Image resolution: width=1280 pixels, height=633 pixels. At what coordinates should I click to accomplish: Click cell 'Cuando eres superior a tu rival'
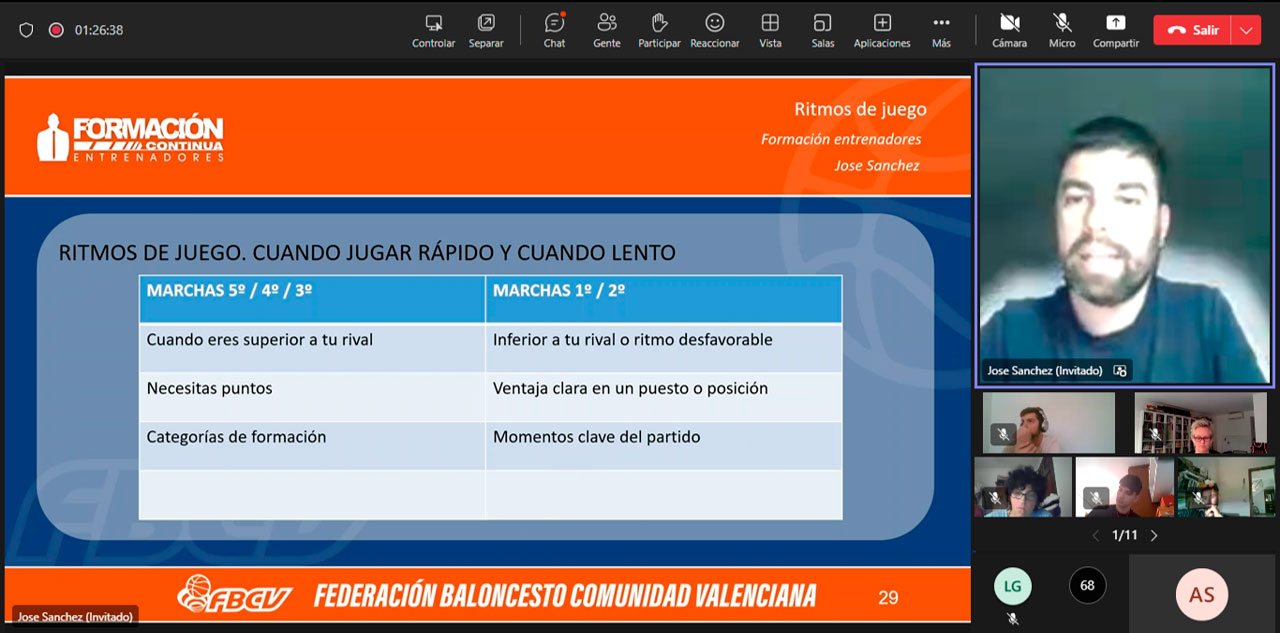(x=312, y=347)
